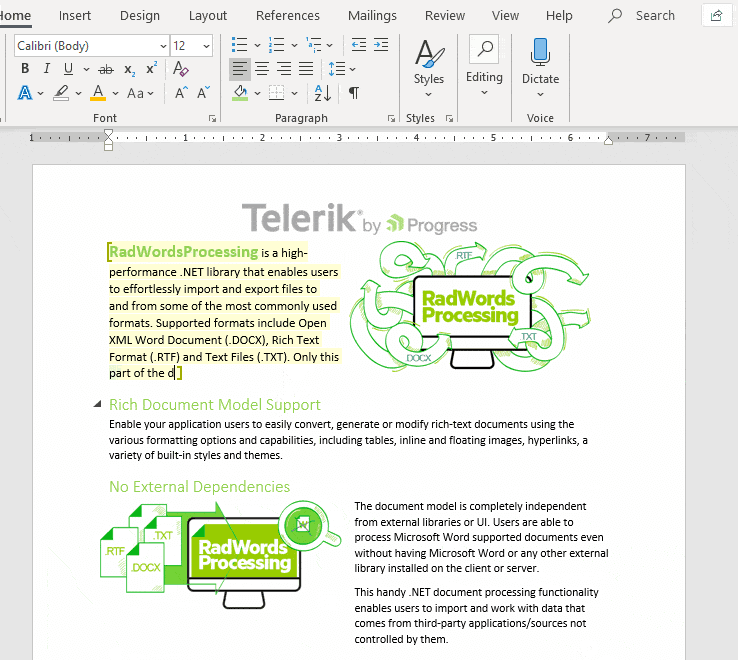Click the first line indent ruler marker

(x=108, y=133)
